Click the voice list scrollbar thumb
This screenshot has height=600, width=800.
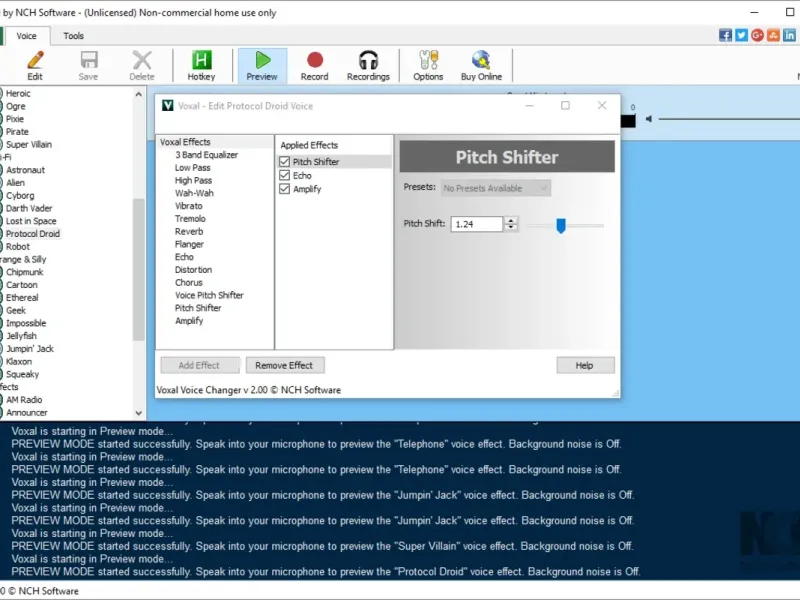[138, 269]
